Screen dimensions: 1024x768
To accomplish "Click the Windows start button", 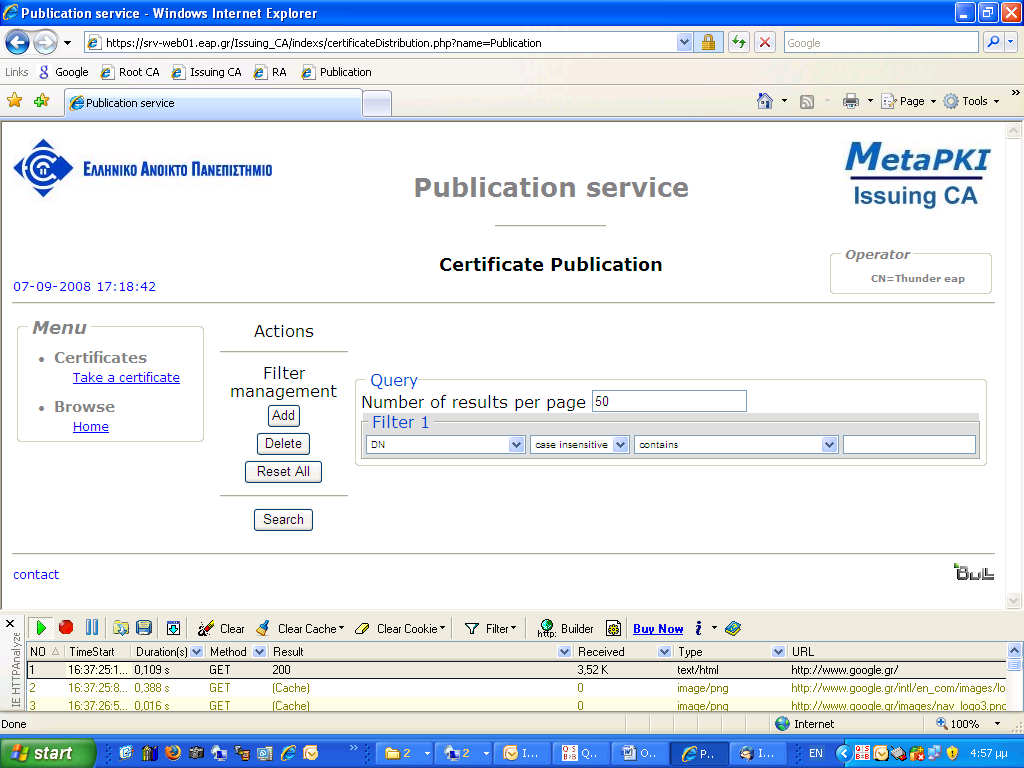I will coord(48,753).
